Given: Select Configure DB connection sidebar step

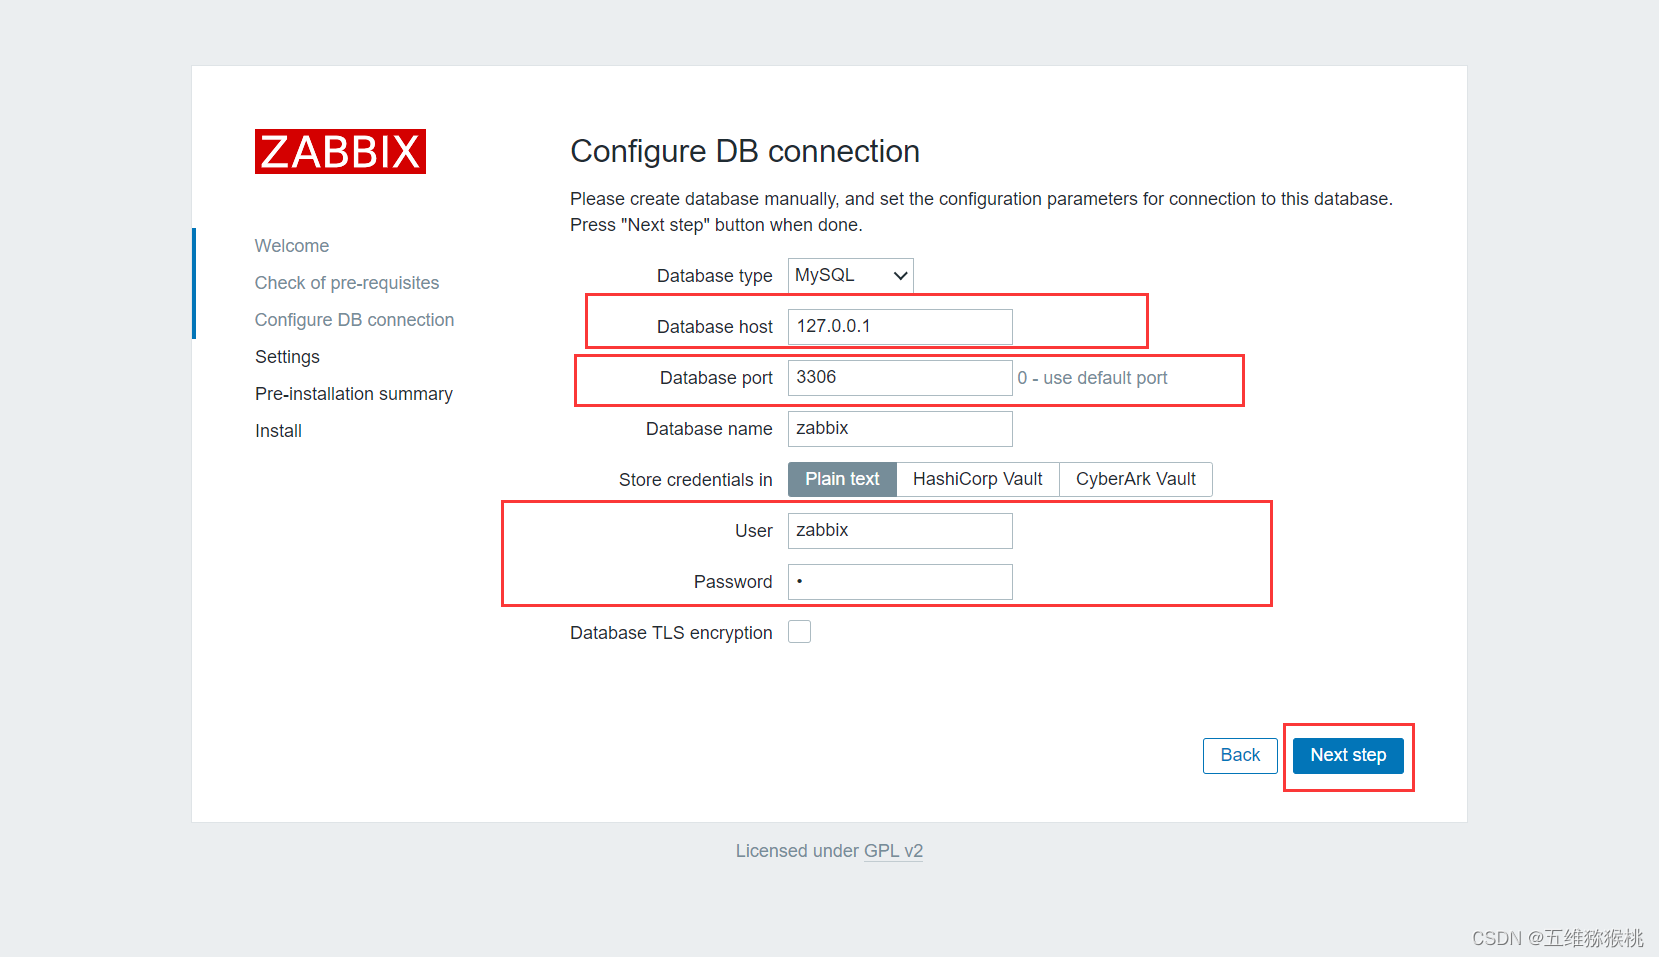Looking at the screenshot, I should (x=354, y=320).
